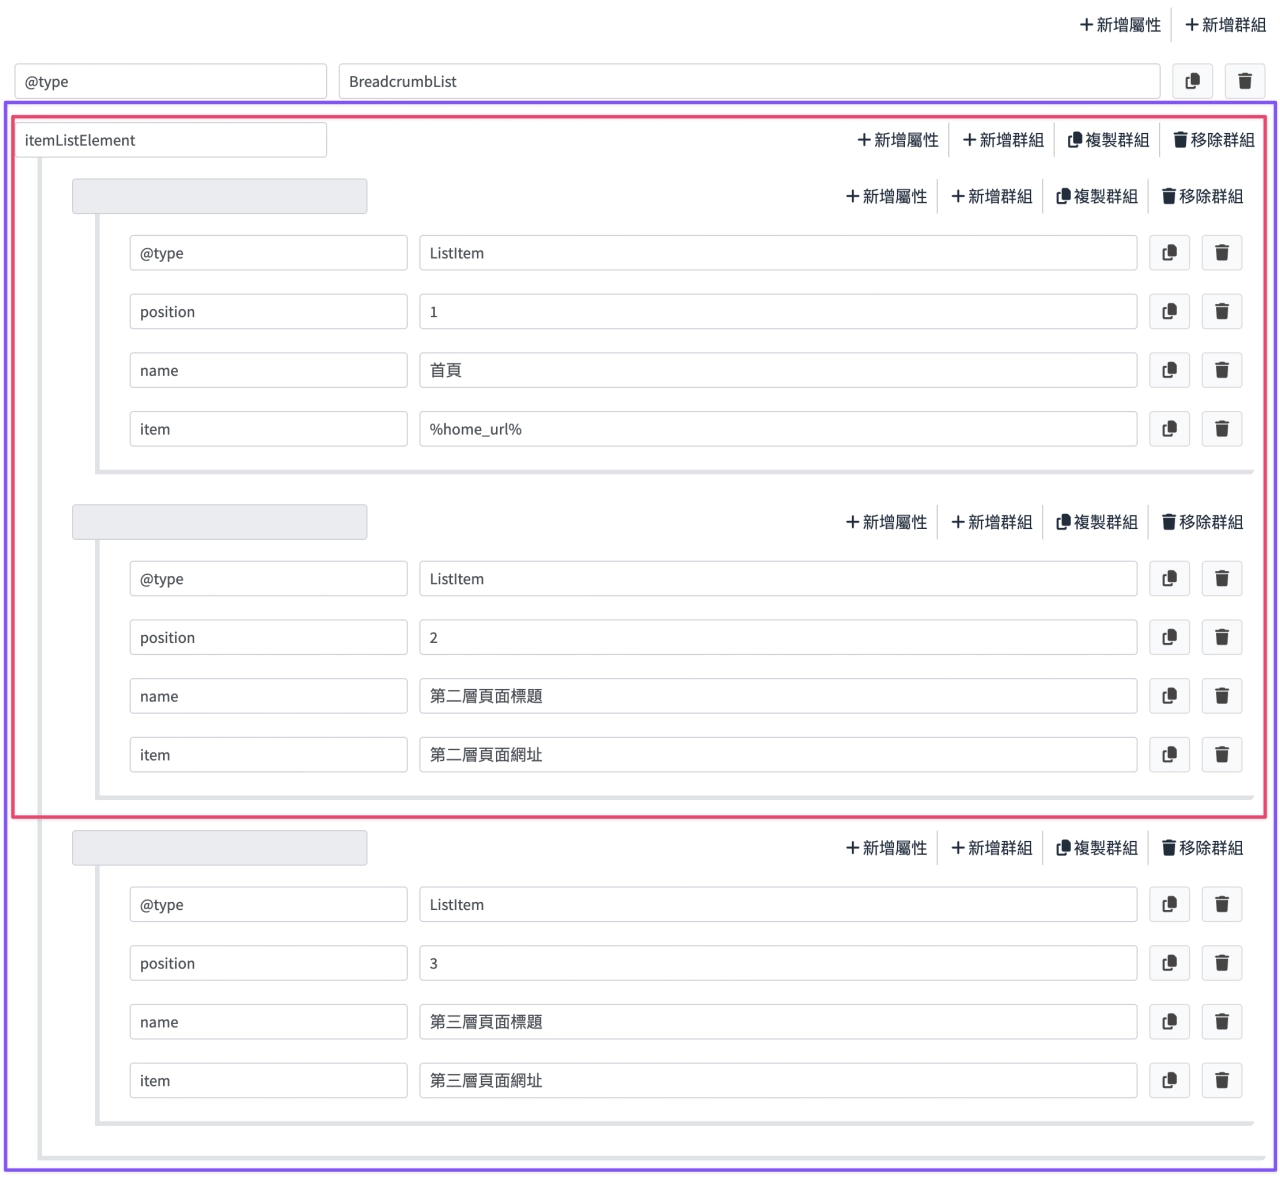Delete the 第三層頁面標題 name row
1280x1180 pixels.
(x=1222, y=1022)
